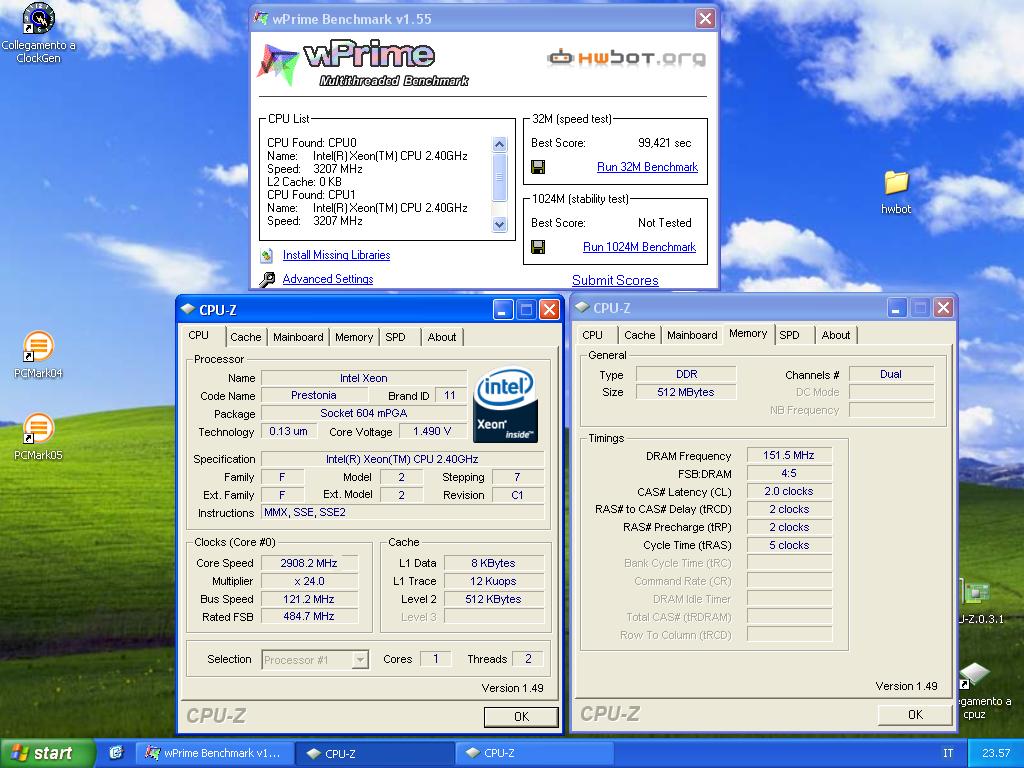Switch to Cache tab in right CPU-Z

pyautogui.click(x=639, y=335)
